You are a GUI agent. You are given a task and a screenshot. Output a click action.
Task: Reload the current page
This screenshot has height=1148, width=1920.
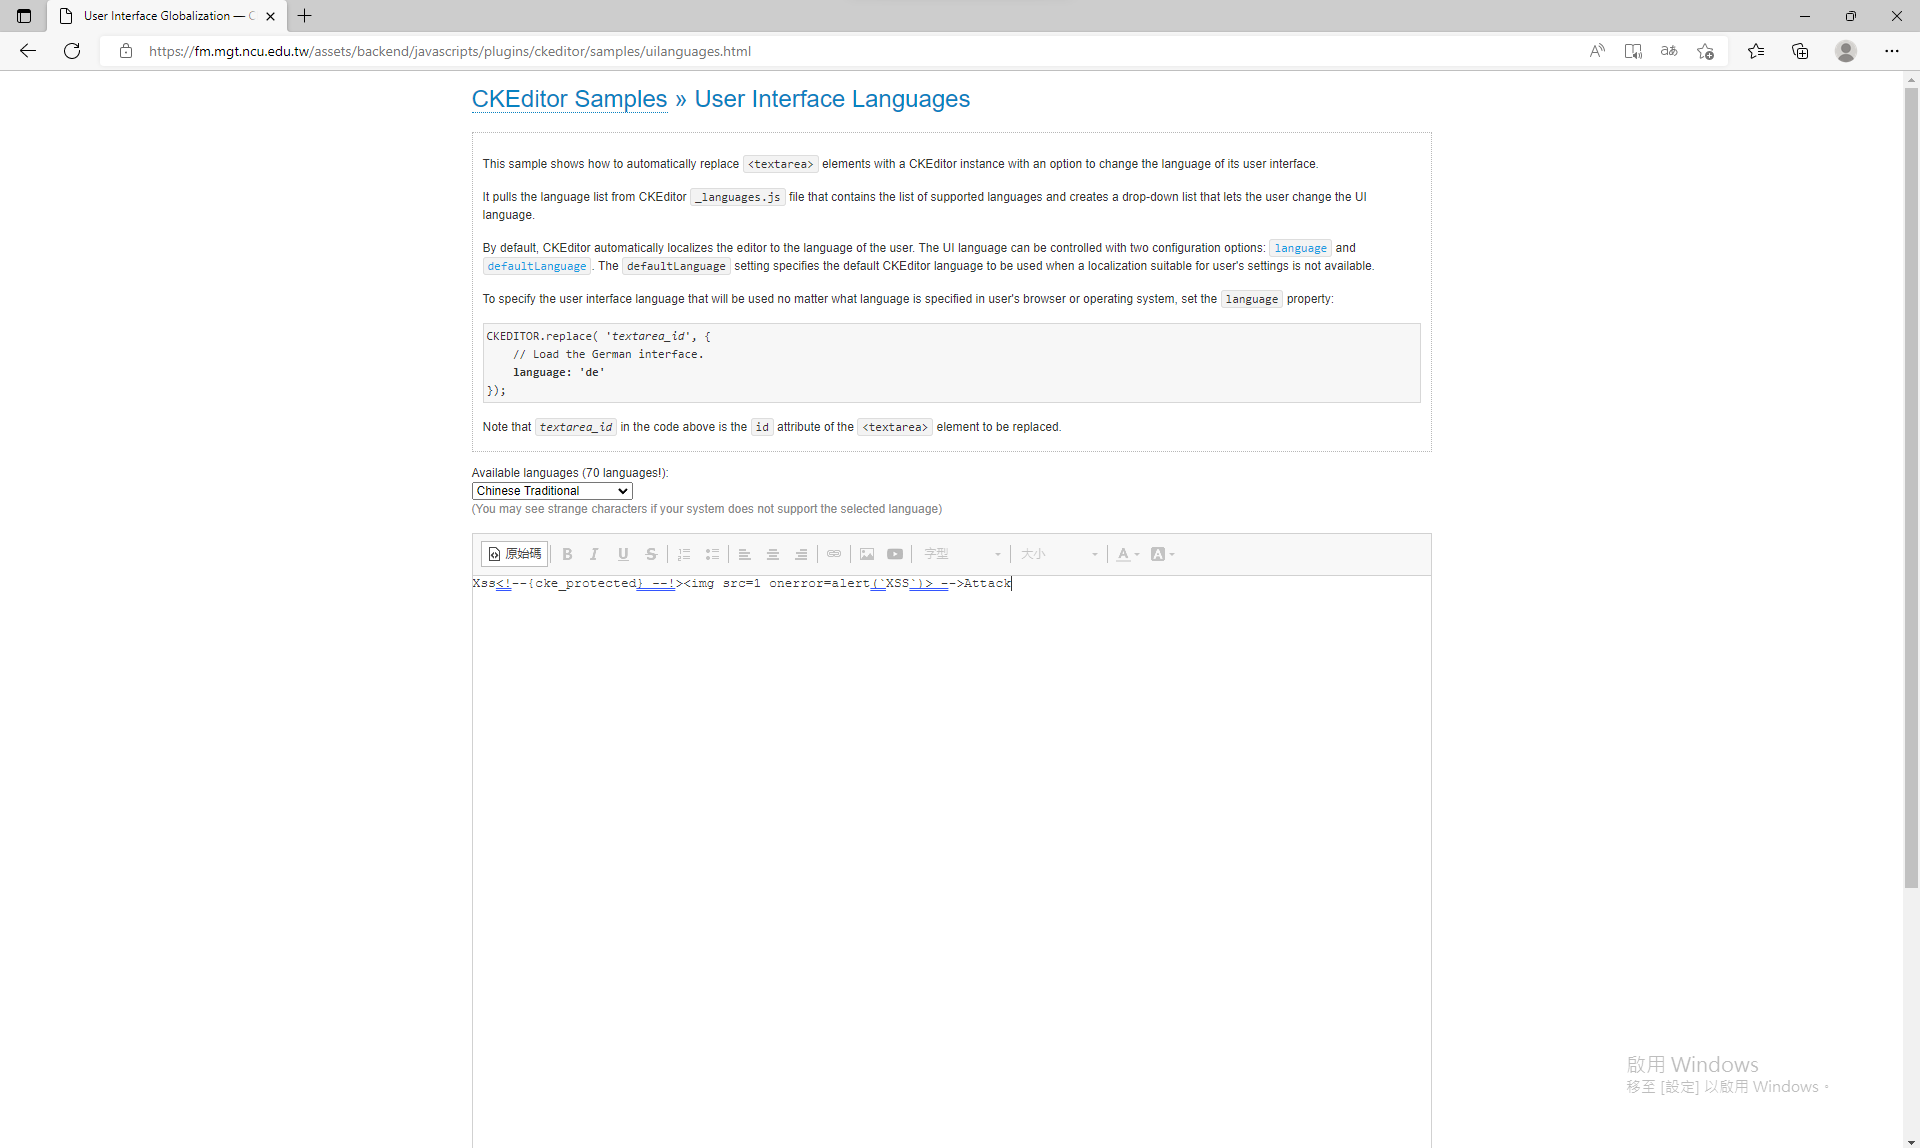coord(72,51)
